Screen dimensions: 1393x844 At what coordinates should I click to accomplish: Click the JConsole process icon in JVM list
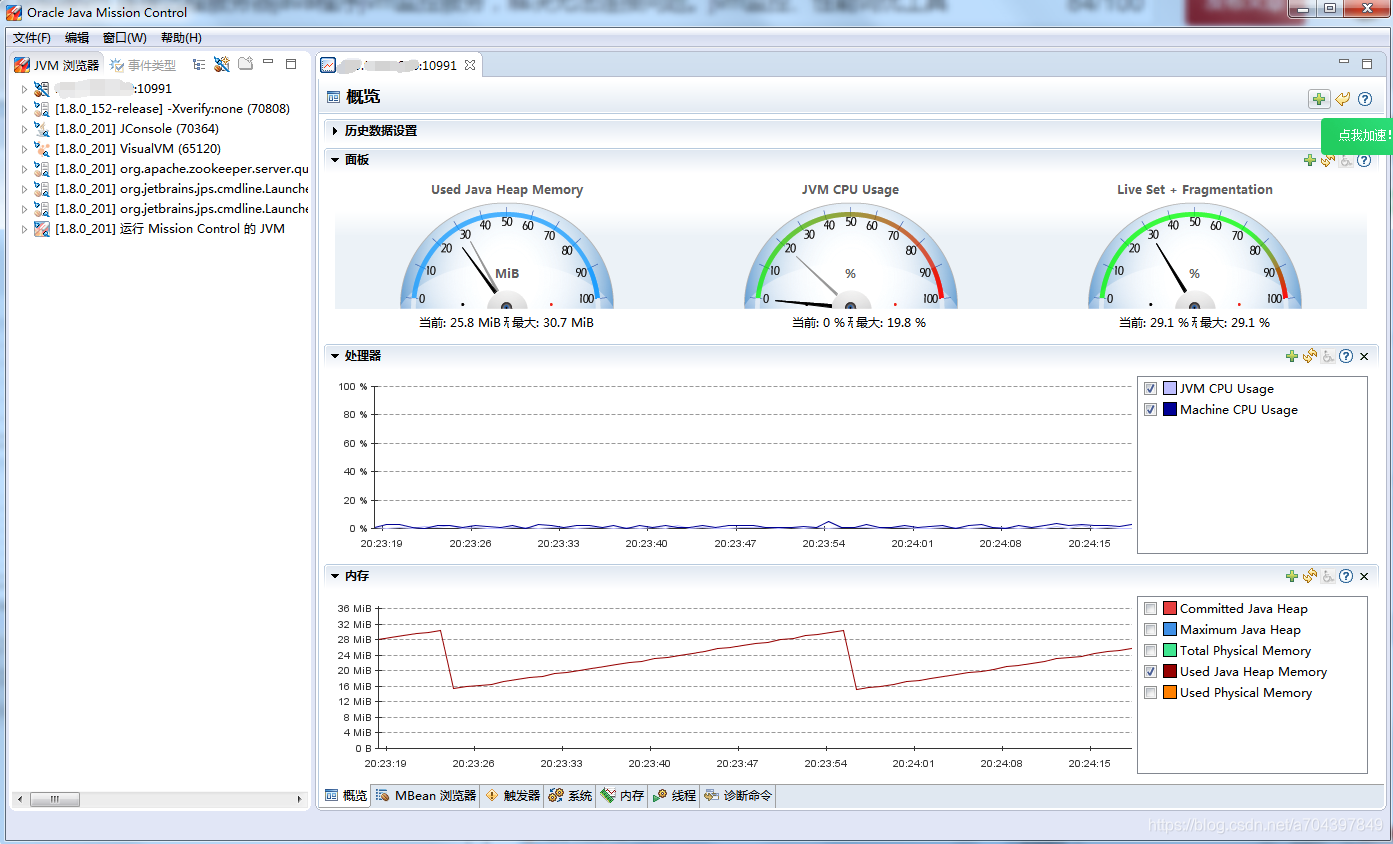tap(42, 129)
